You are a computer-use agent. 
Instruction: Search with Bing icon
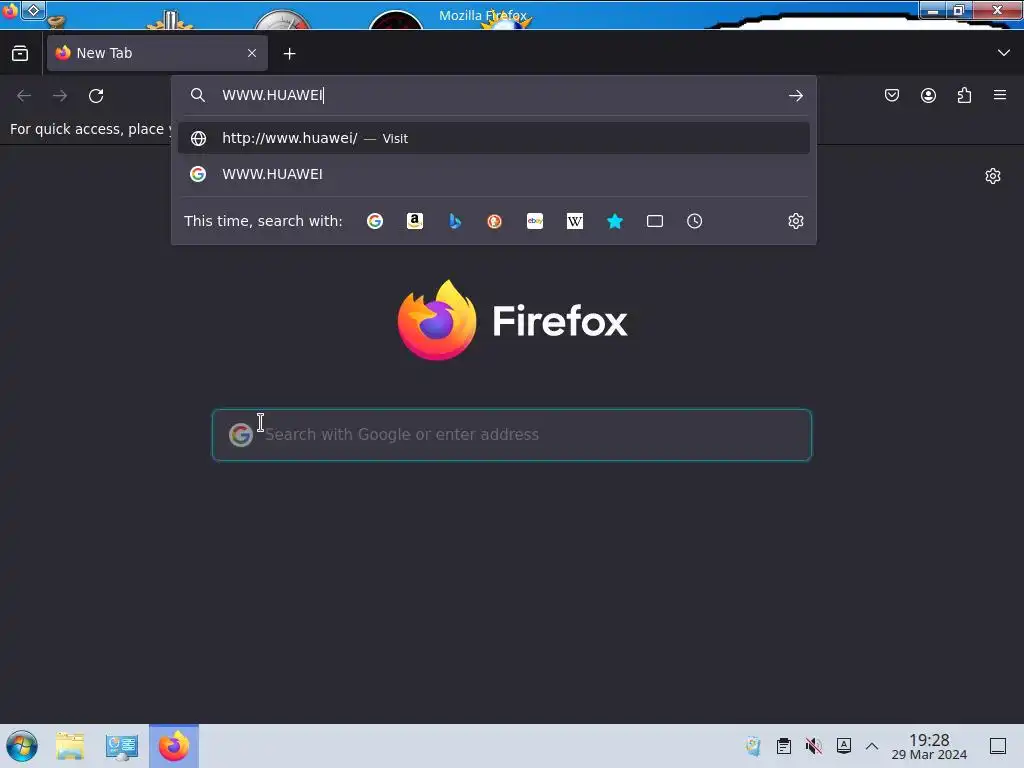[x=455, y=221]
